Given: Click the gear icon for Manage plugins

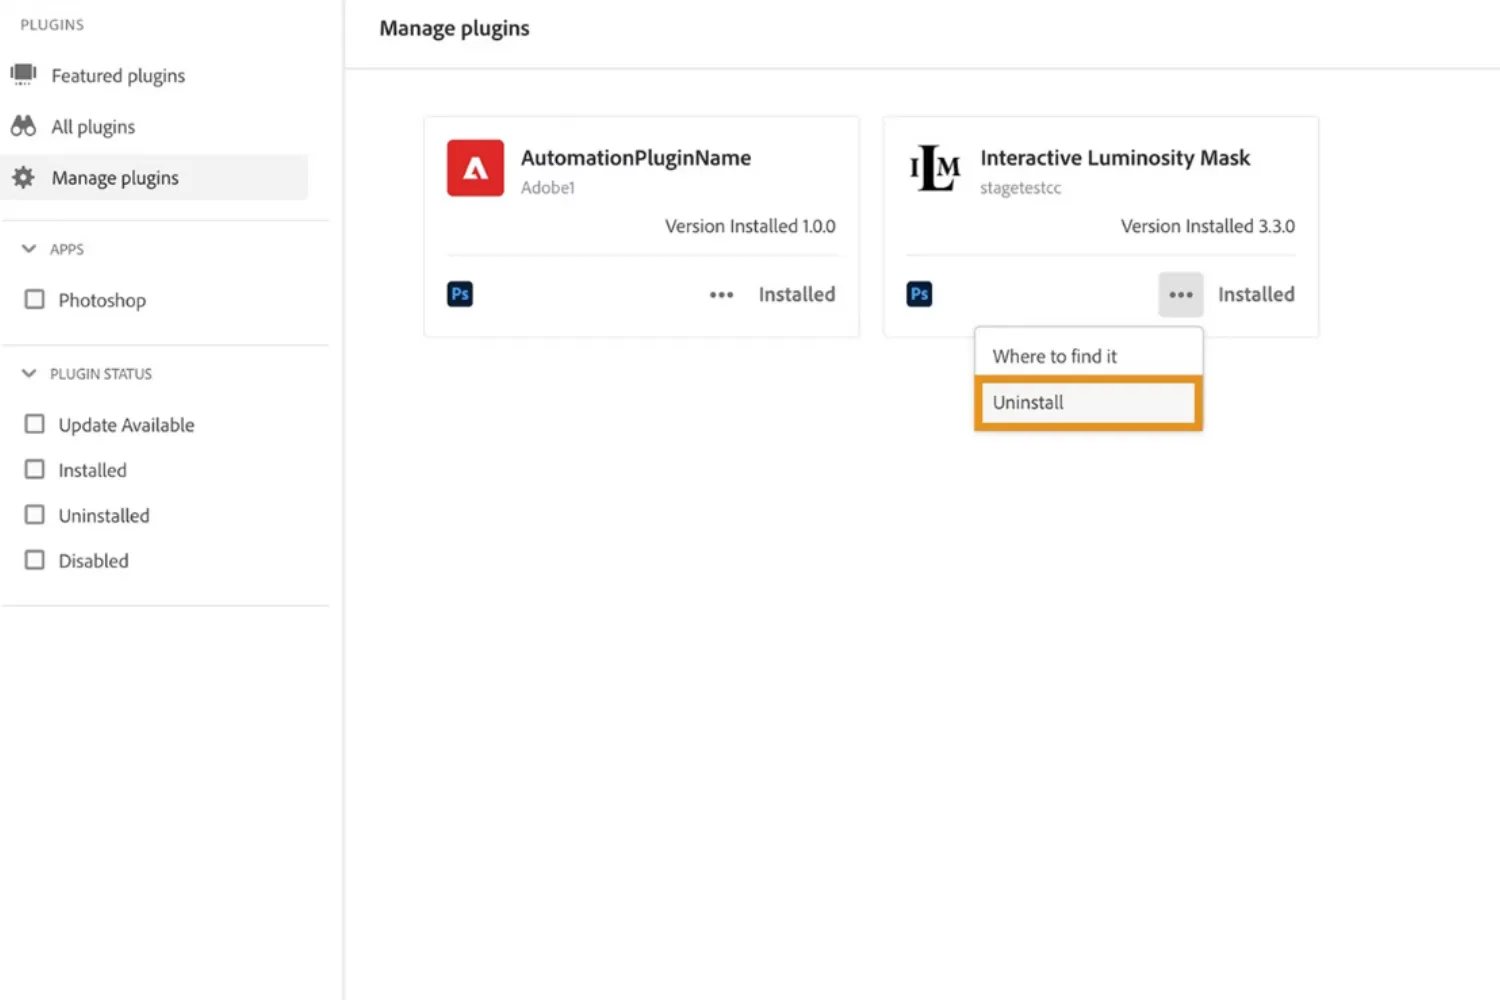Looking at the screenshot, I should [x=23, y=178].
